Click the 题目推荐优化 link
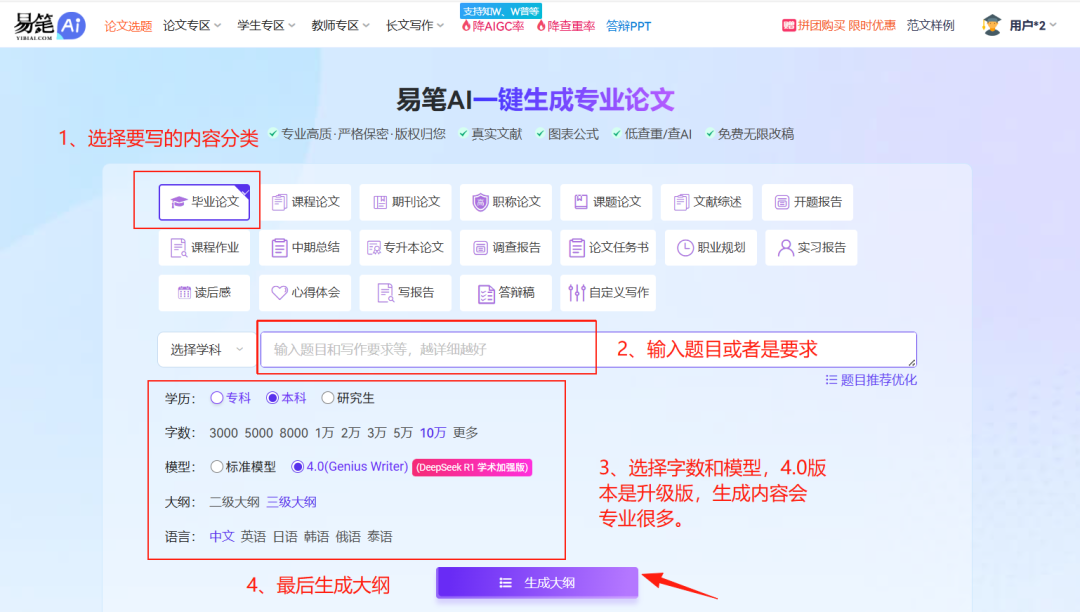Viewport: 1080px width, 612px height. click(x=871, y=380)
